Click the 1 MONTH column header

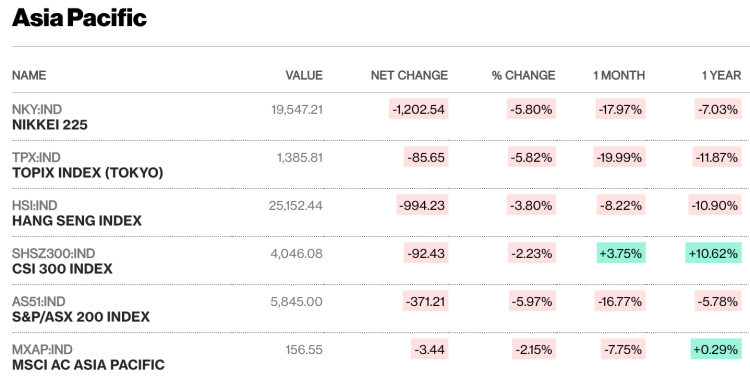click(x=619, y=75)
